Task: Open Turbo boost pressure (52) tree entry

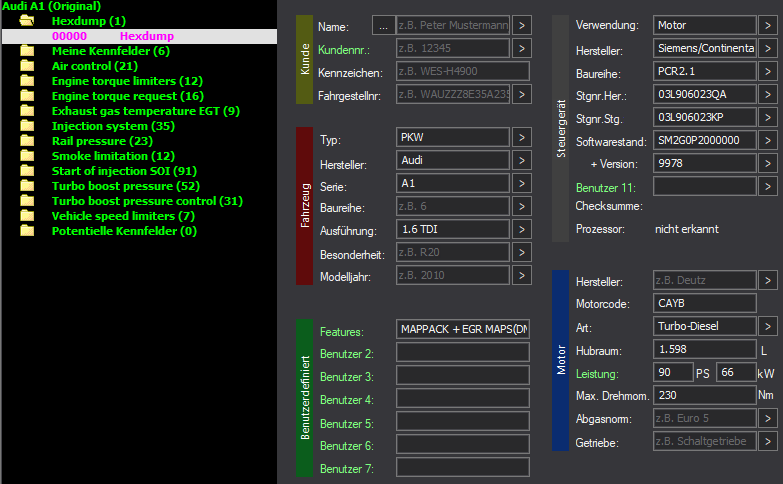Action: point(126,186)
